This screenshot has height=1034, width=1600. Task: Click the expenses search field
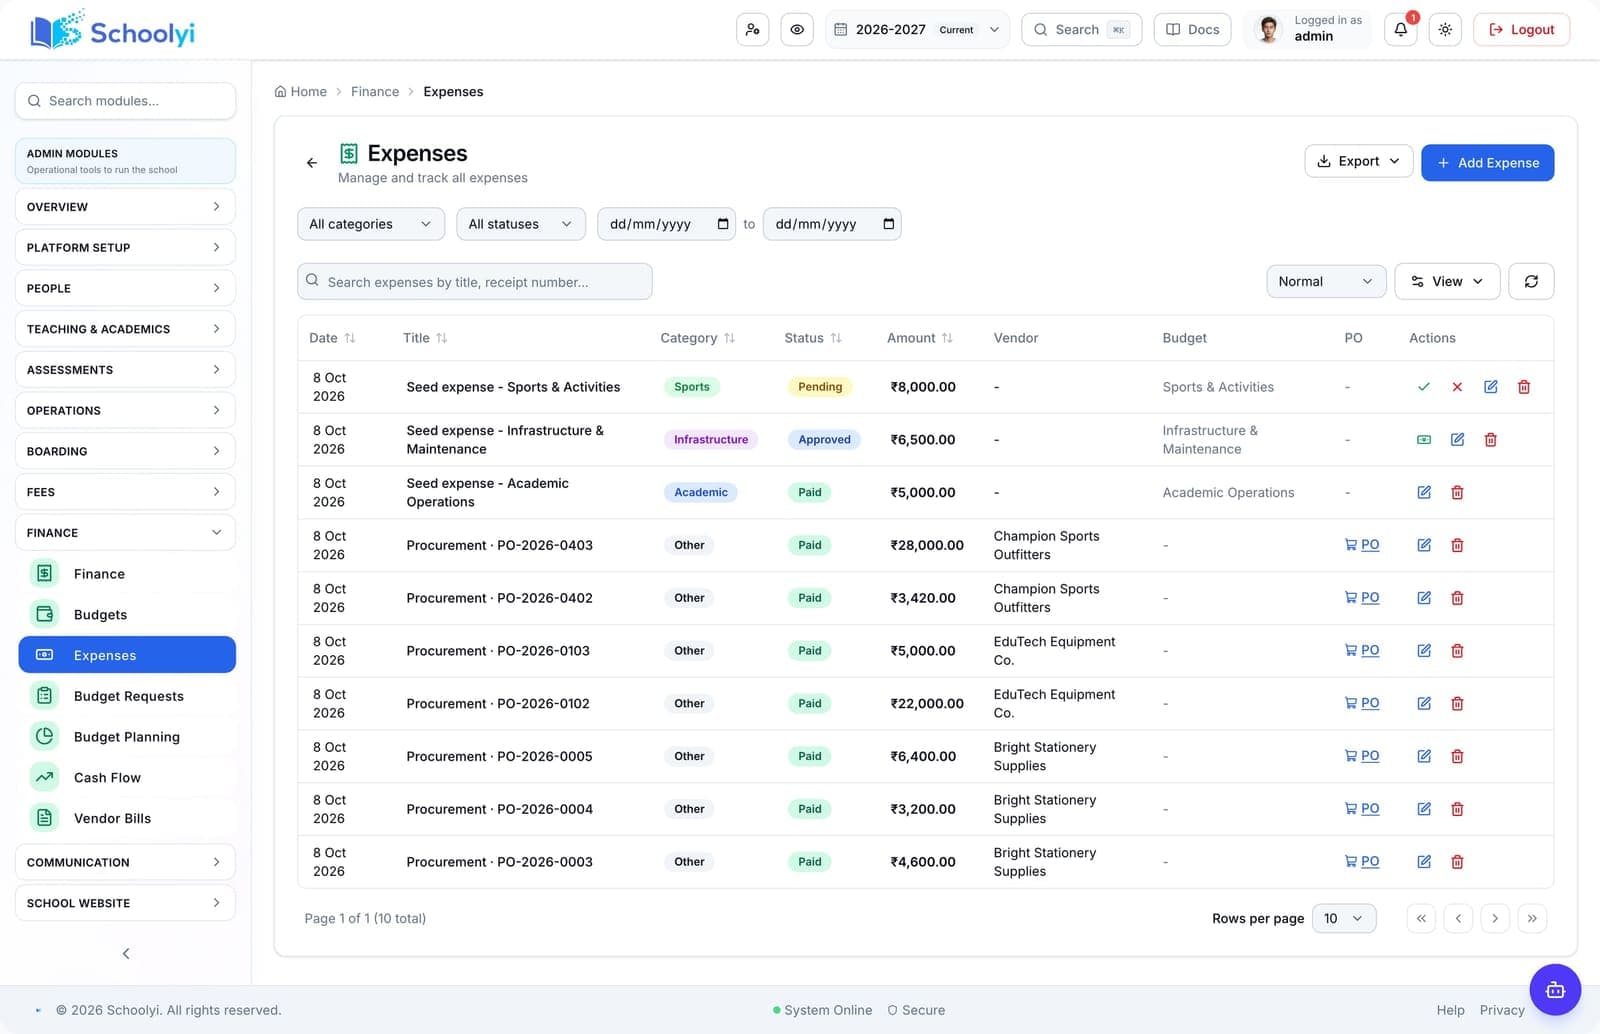[475, 282]
